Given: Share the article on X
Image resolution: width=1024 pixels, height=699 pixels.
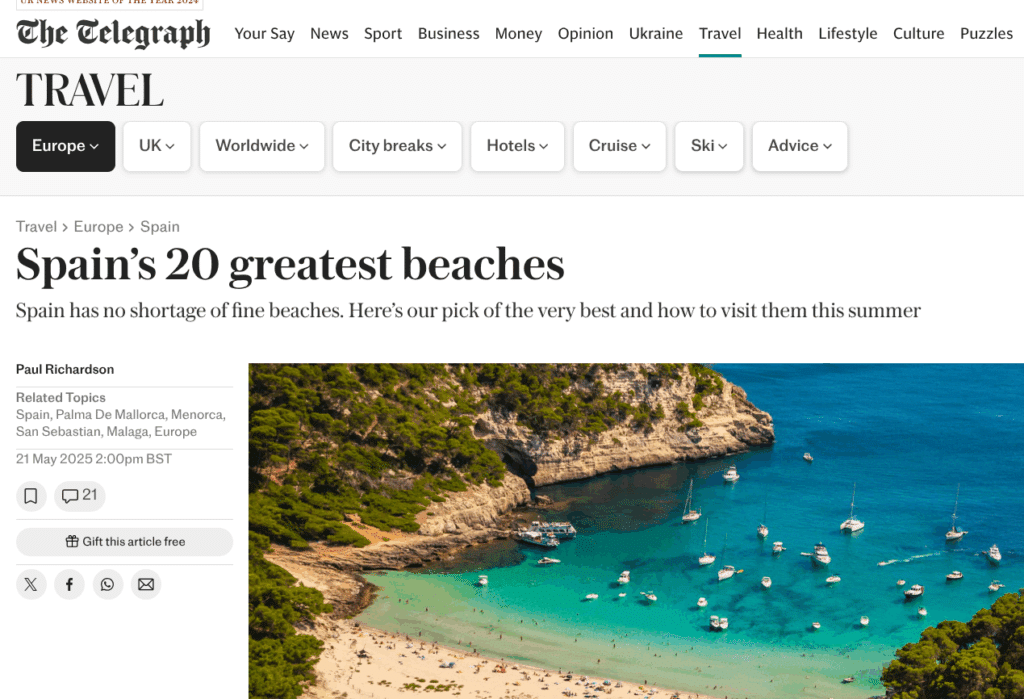Looking at the screenshot, I should click(x=31, y=584).
